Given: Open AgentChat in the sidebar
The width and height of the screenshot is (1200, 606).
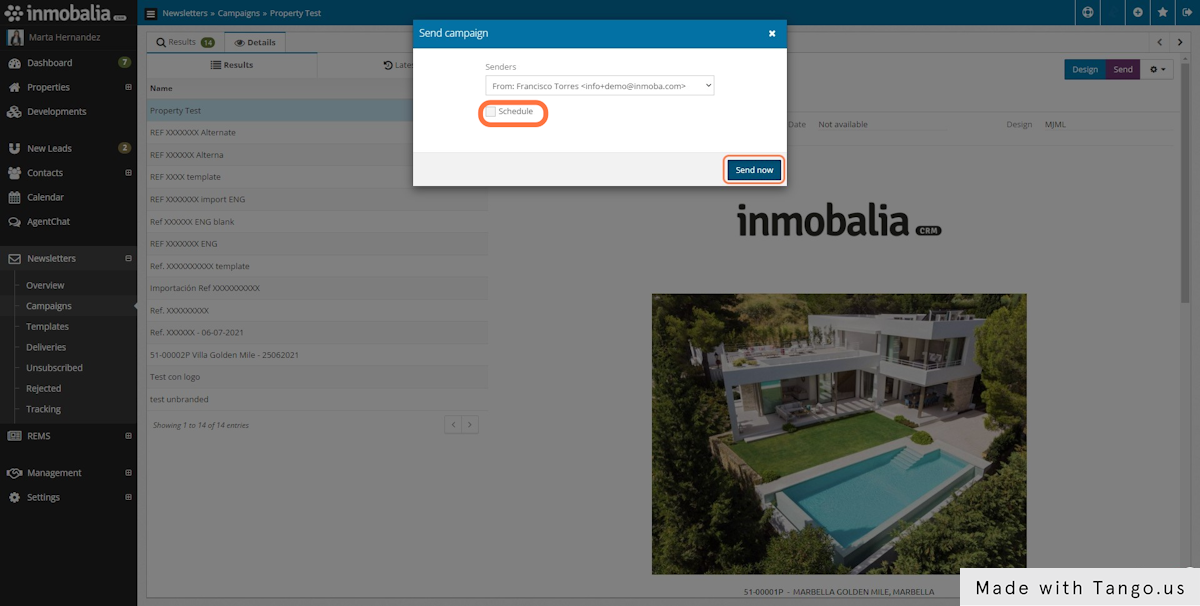Looking at the screenshot, I should (48, 222).
